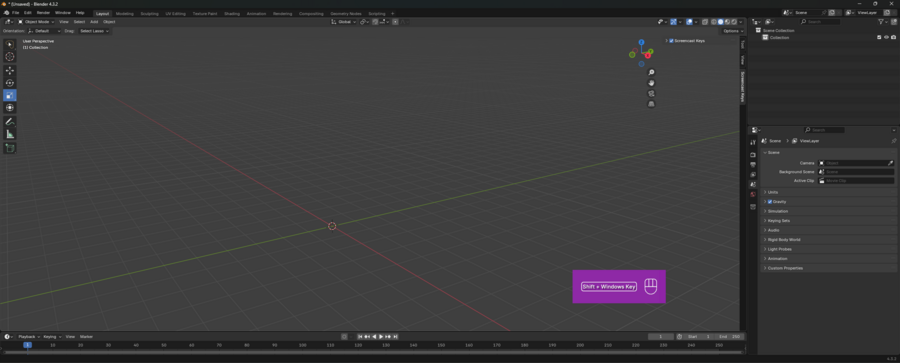Screen dimensions: 900x363
Task: Expand the Screencast Keys panel arrow
Action: tap(667, 41)
